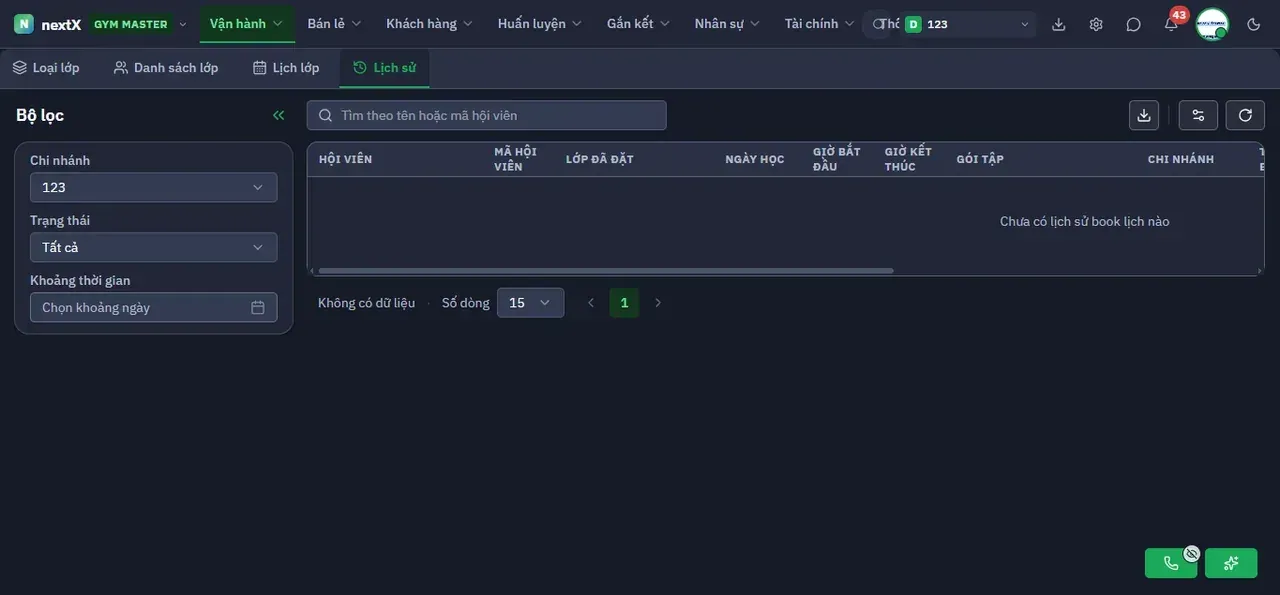Screen dimensions: 1280x595
Task: Click the Chọn khoảng ngày date field
Action: pos(154,307)
